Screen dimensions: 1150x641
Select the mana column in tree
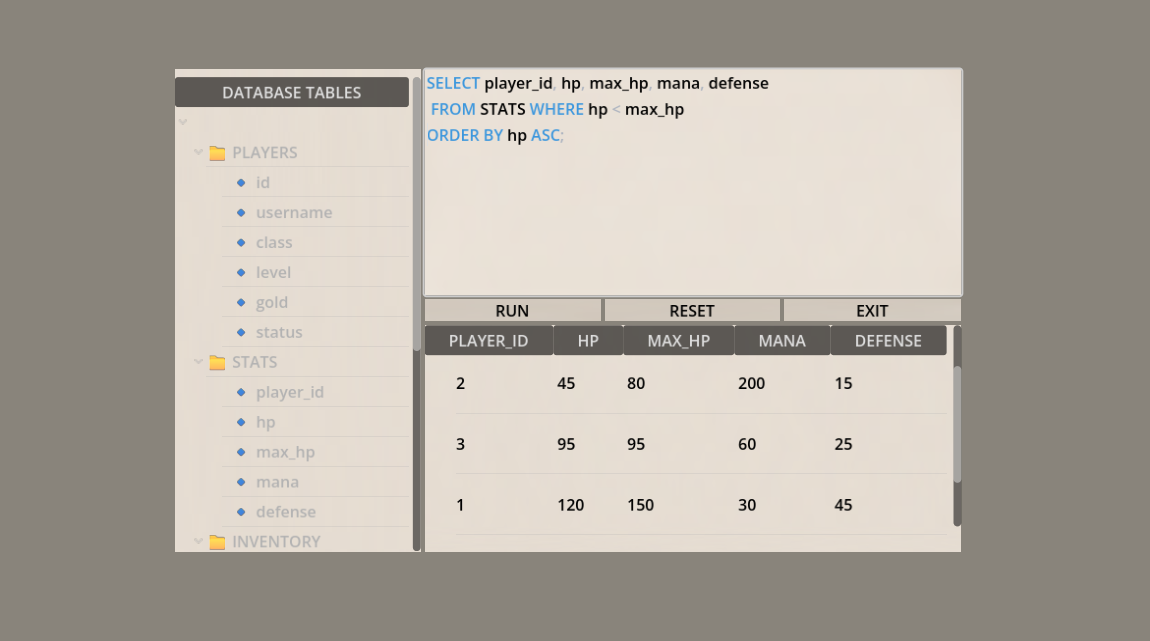pyautogui.click(x=277, y=482)
